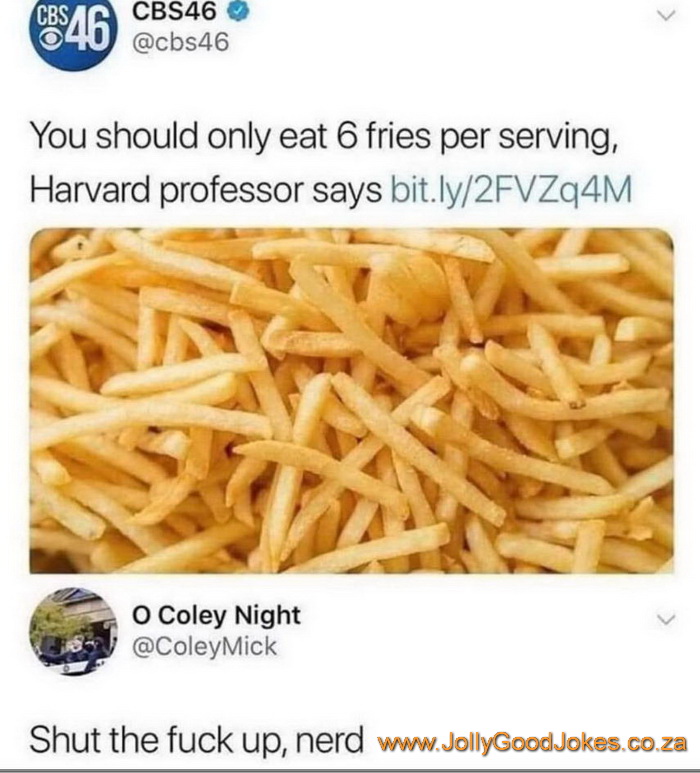Open the CBS46 profile avatar logo
Screen dimensions: 700x773
[x=74, y=32]
